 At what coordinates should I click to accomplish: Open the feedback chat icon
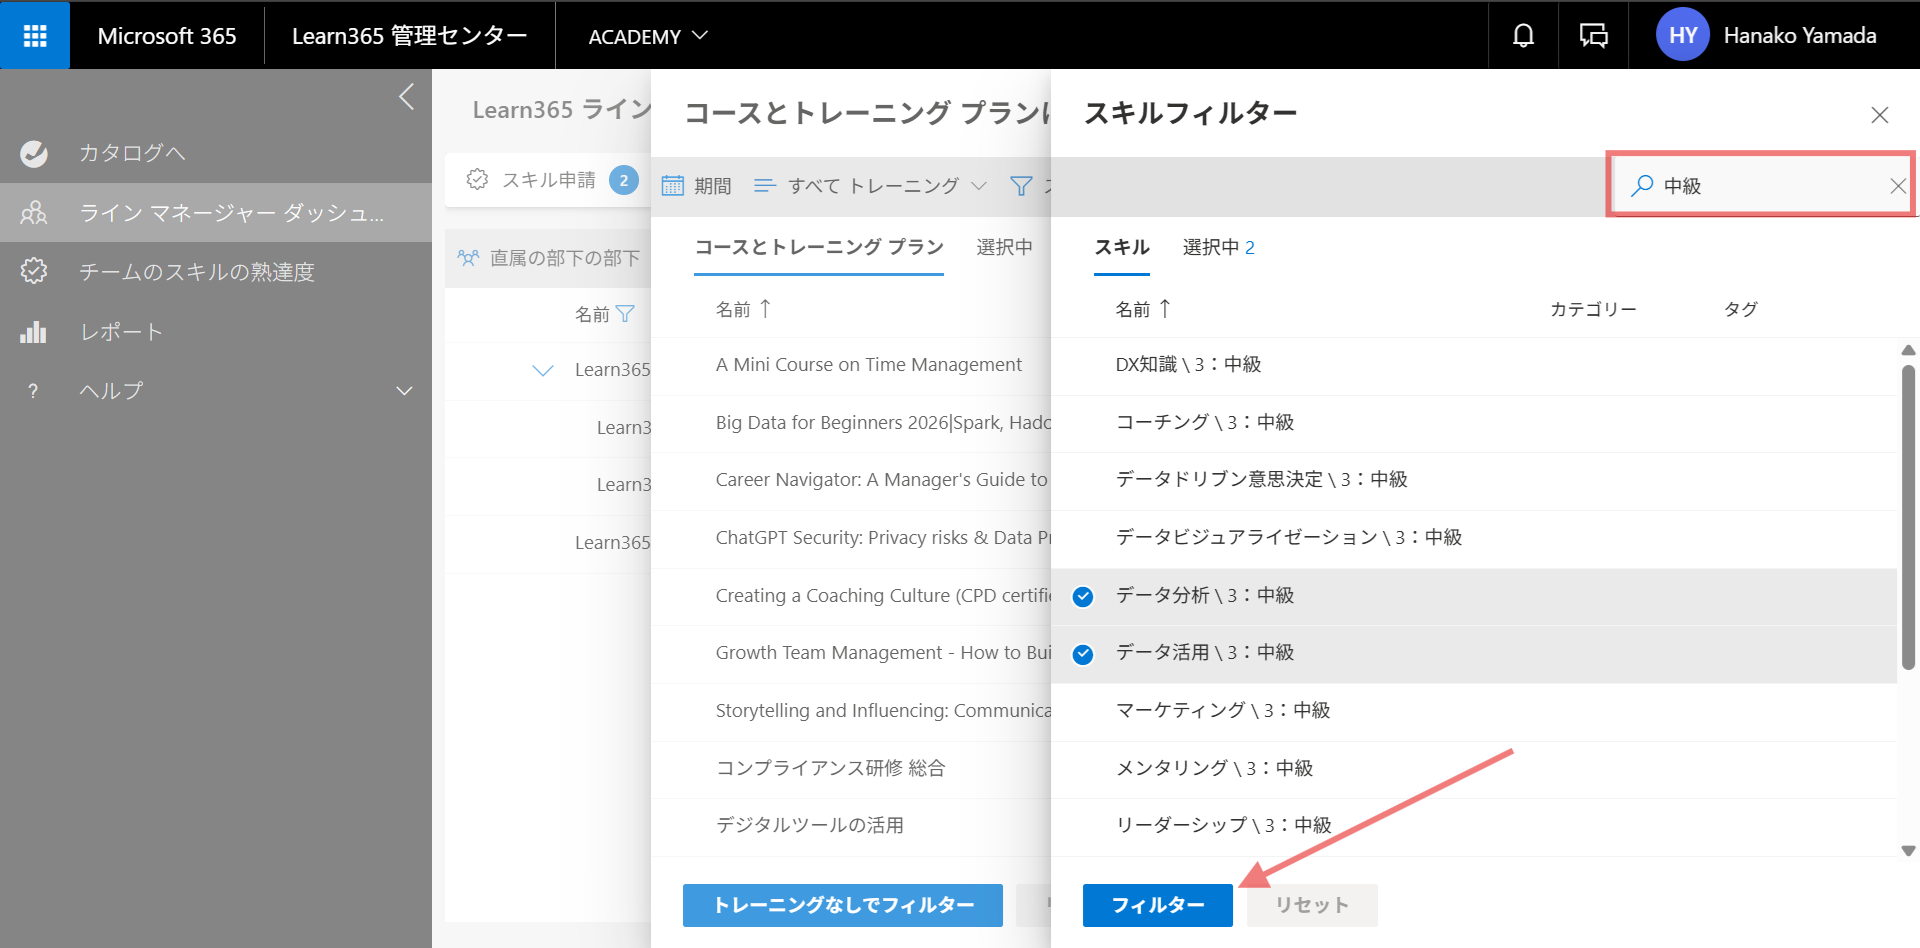(1593, 36)
